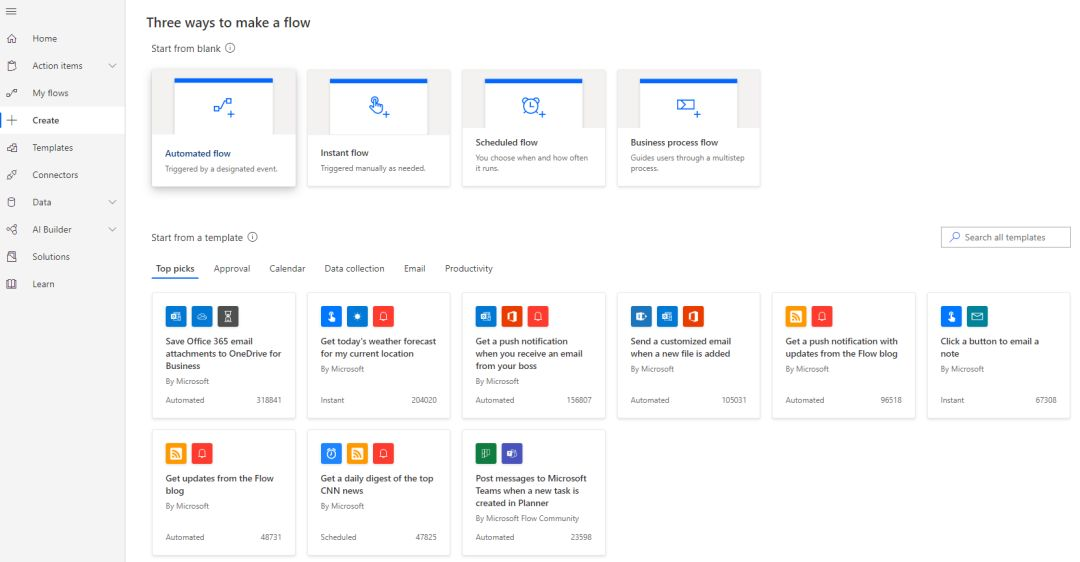Expand the Data menu chevron
This screenshot has width=1080, height=562.
point(112,202)
